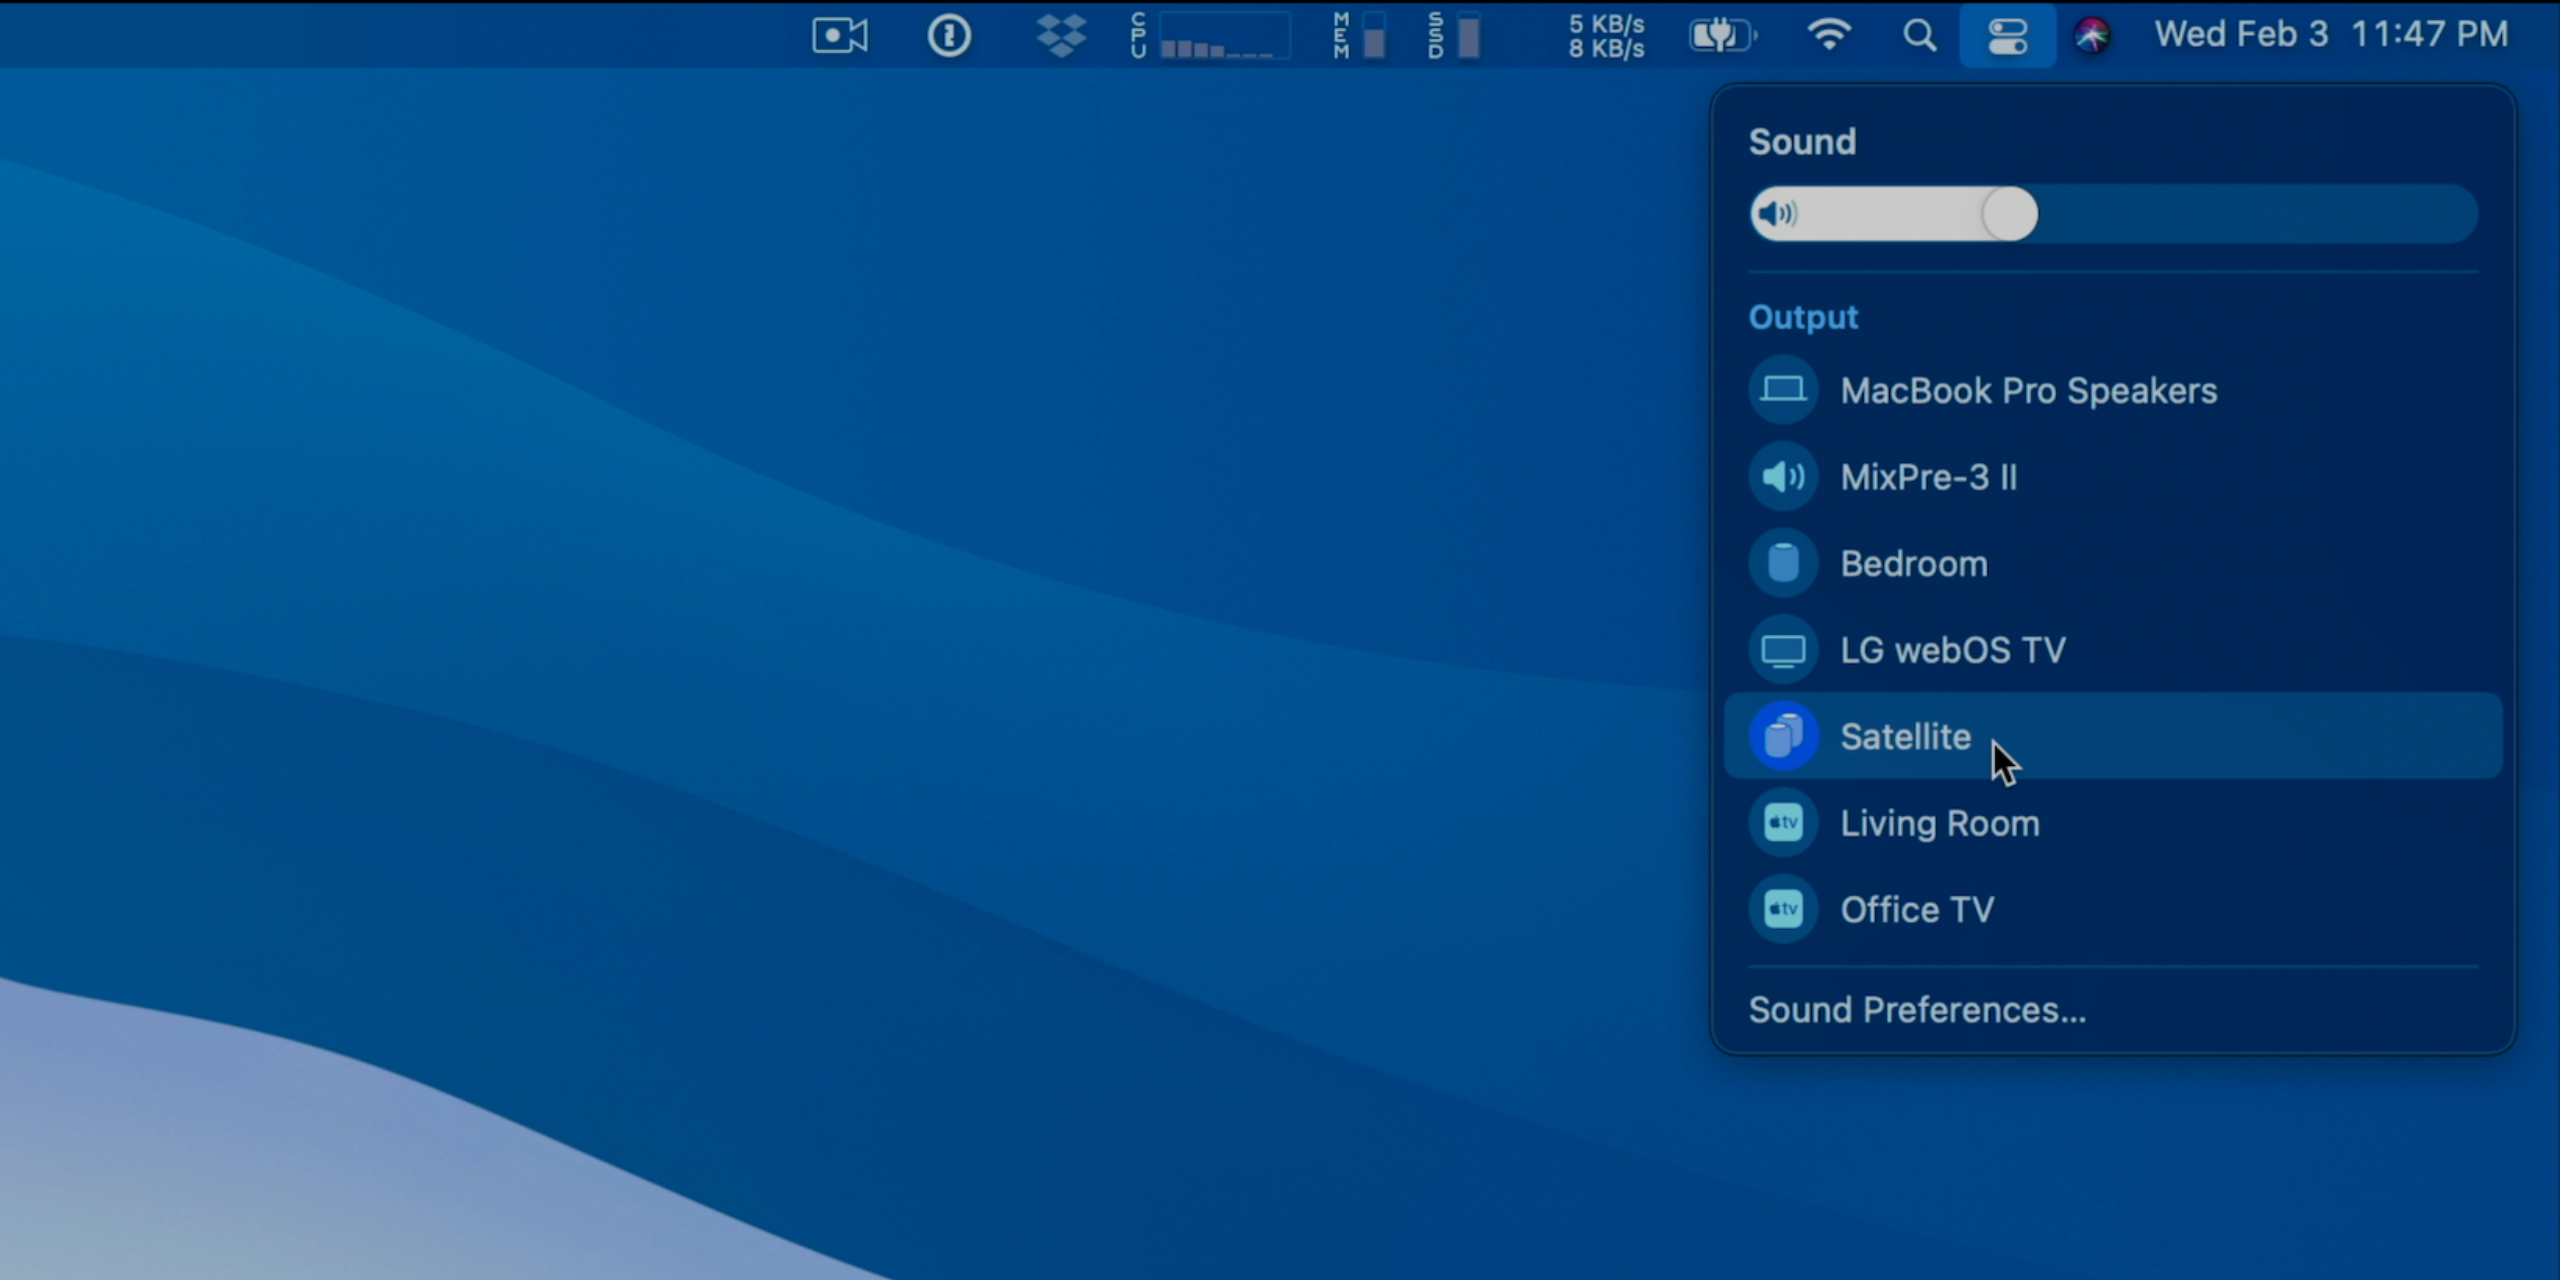
Task: Click the MEM memory monitor icon
Action: coord(1361,36)
